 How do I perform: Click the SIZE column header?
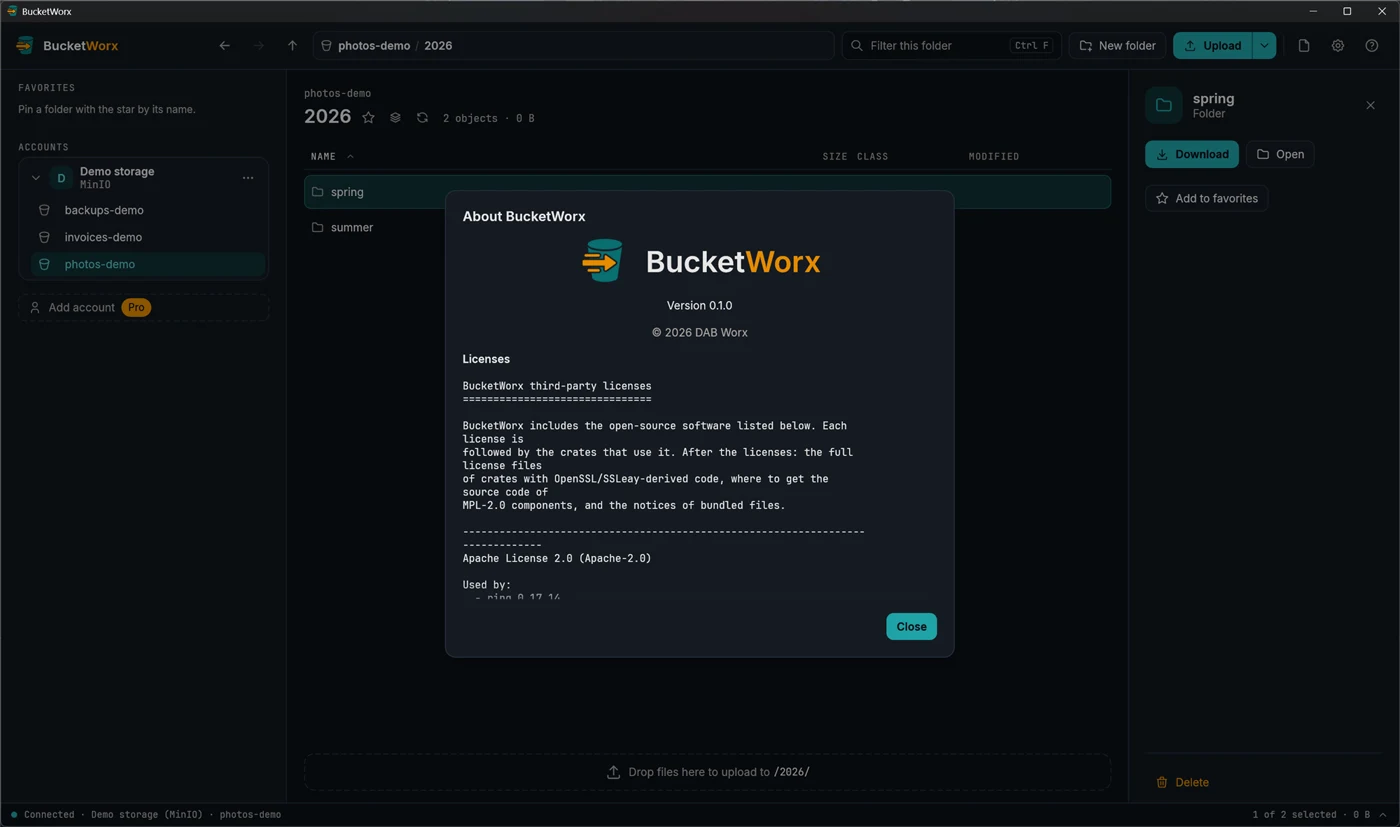pyautogui.click(x=834, y=157)
